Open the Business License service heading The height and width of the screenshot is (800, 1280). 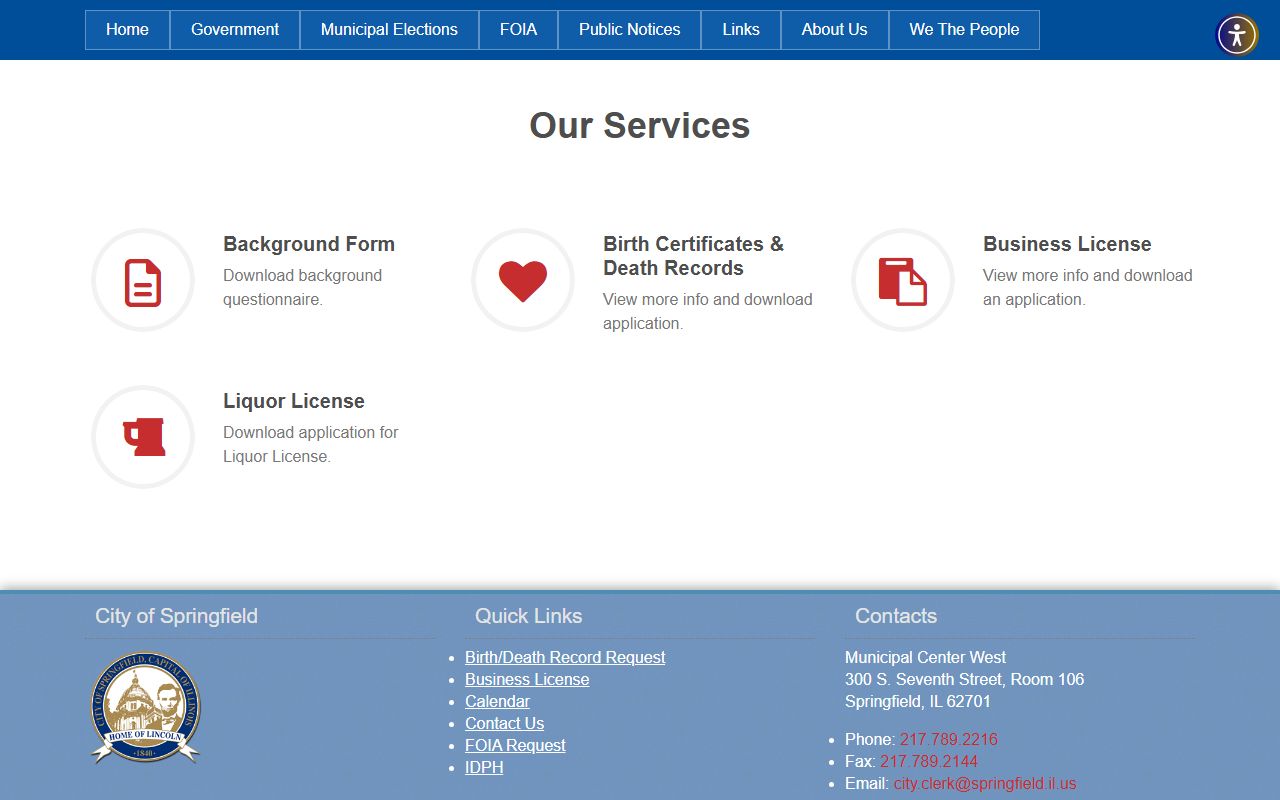click(1067, 244)
